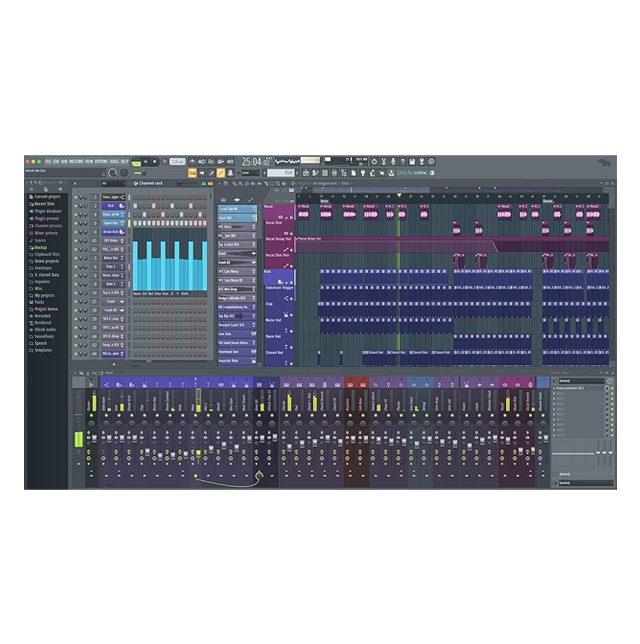The width and height of the screenshot is (640, 644).
Task: Expand the Soundfonts folder
Action: coord(41,336)
